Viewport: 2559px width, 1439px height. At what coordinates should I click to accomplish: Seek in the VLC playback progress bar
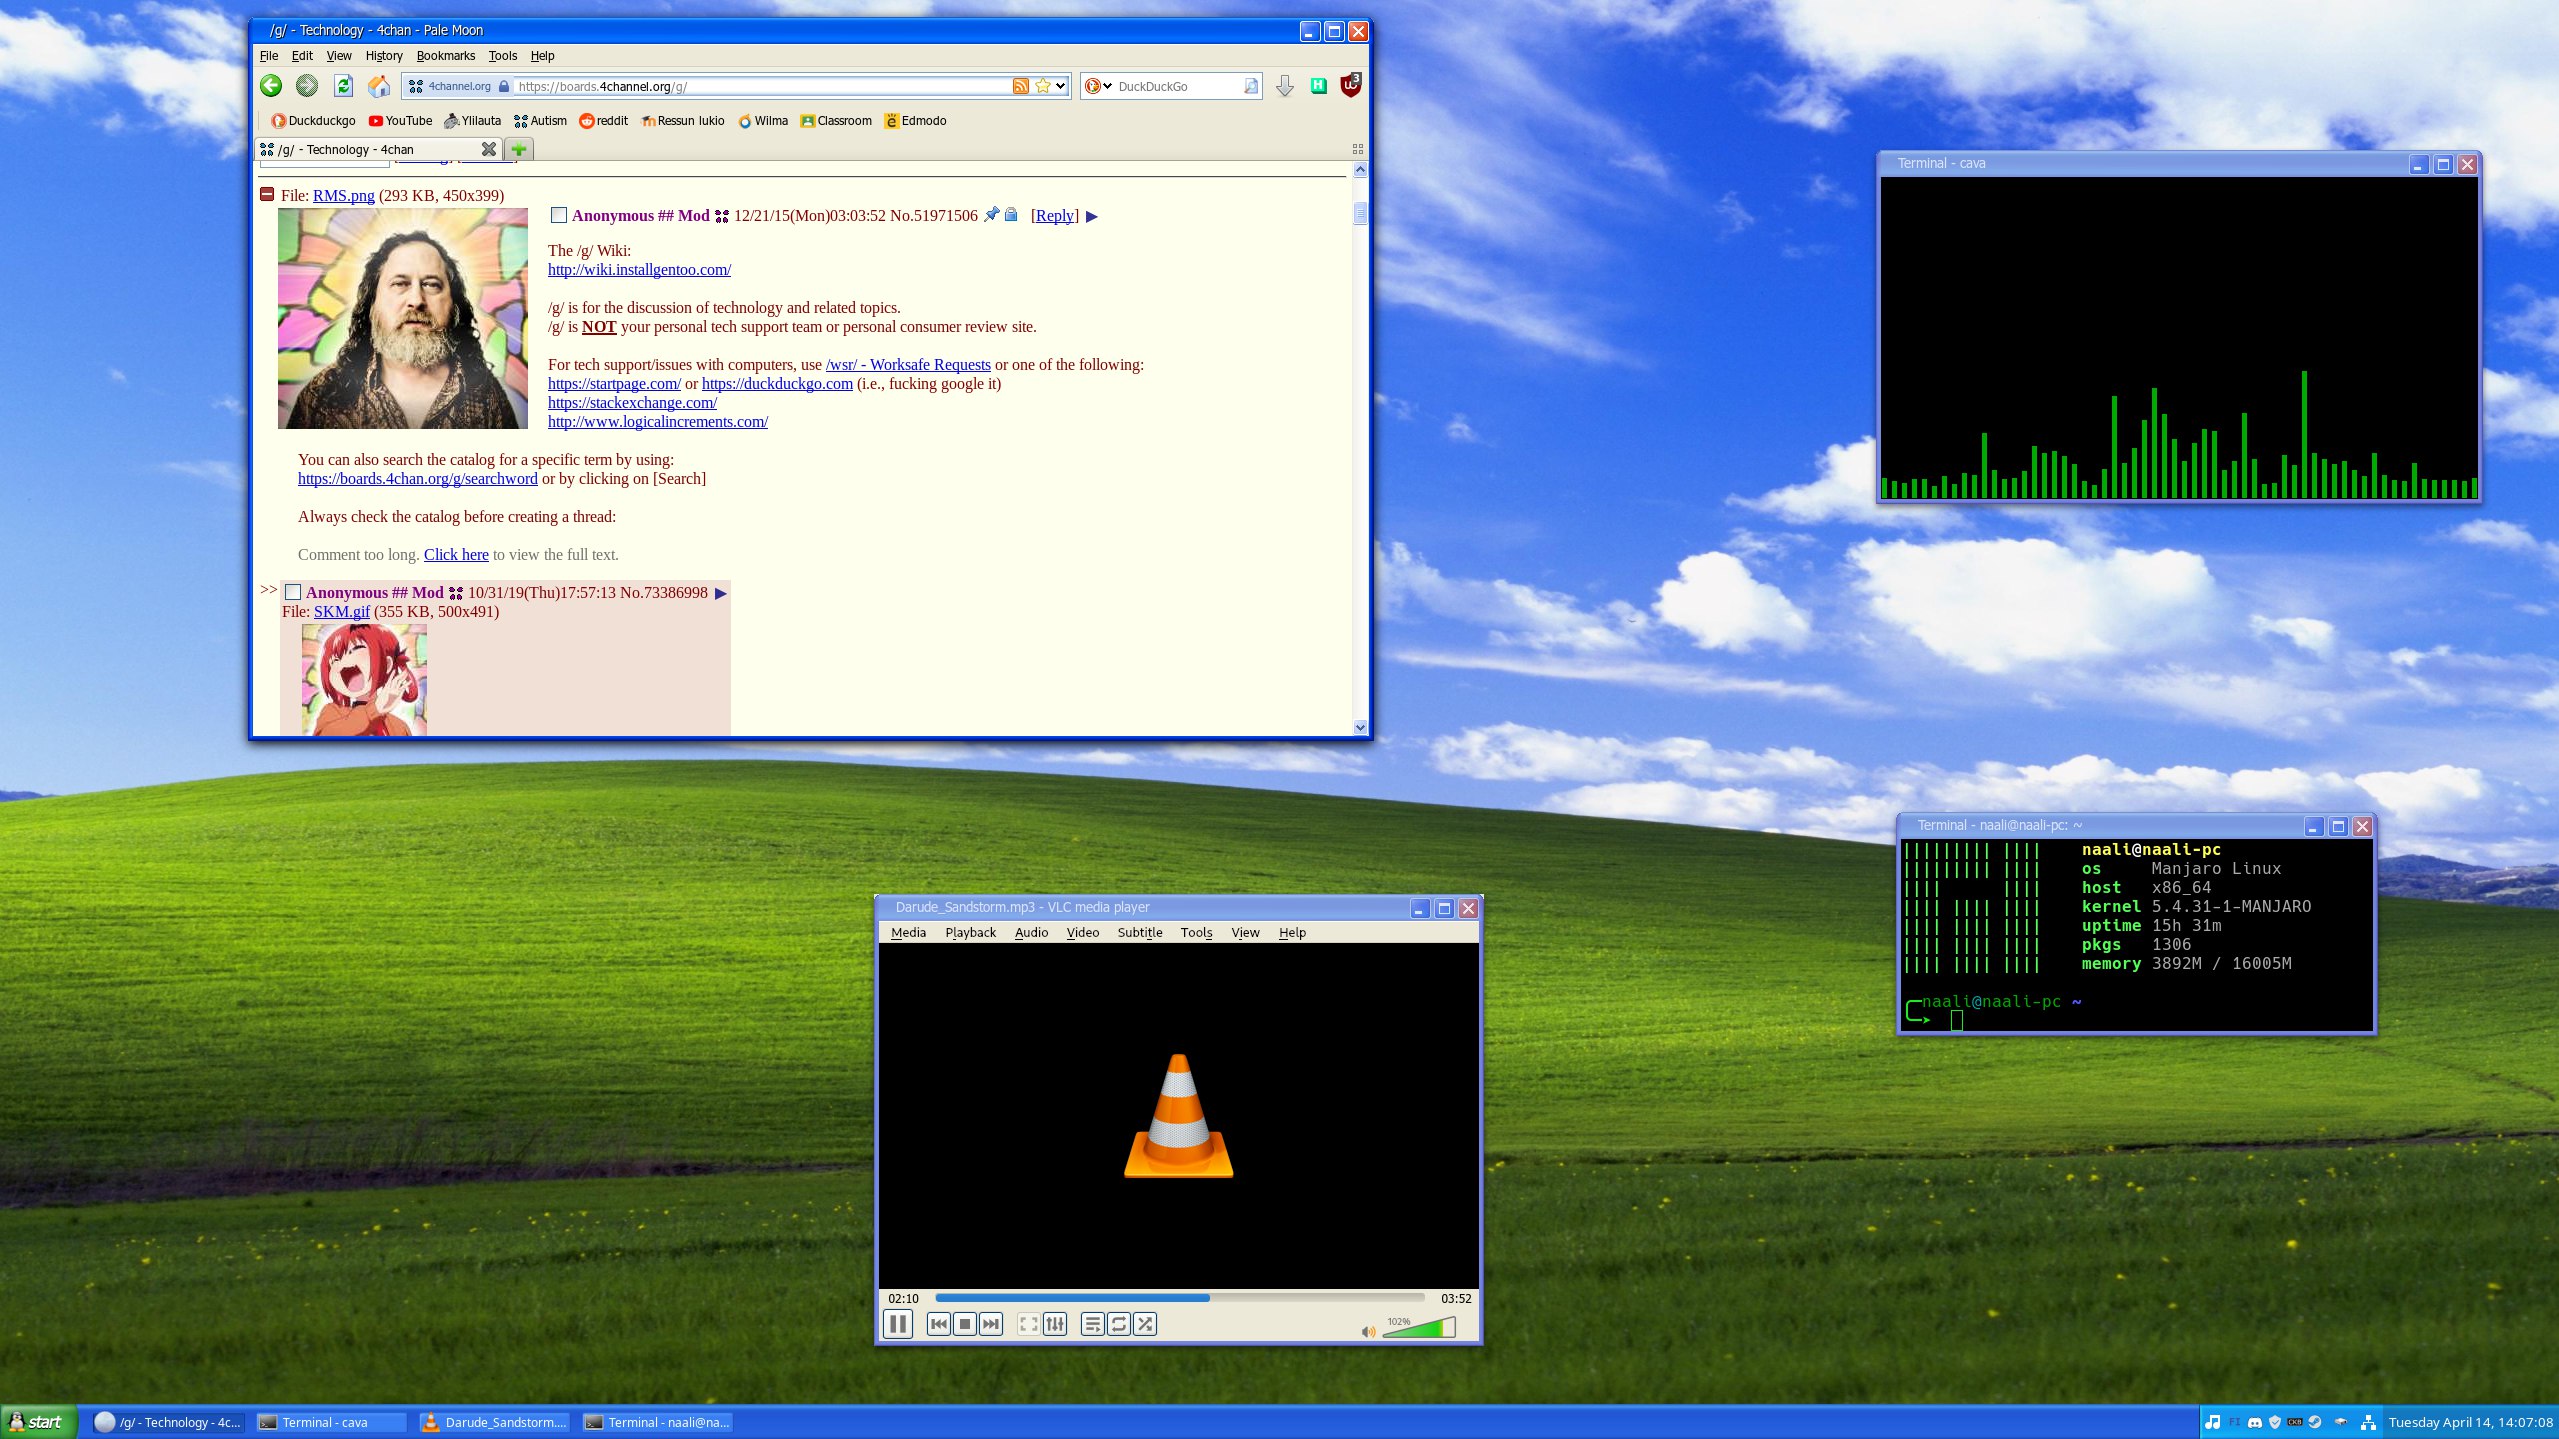(1179, 1298)
